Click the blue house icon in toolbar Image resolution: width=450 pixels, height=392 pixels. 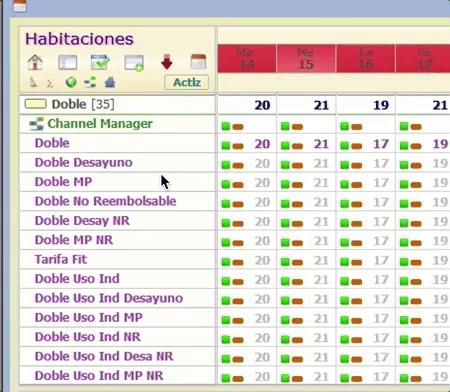110,82
